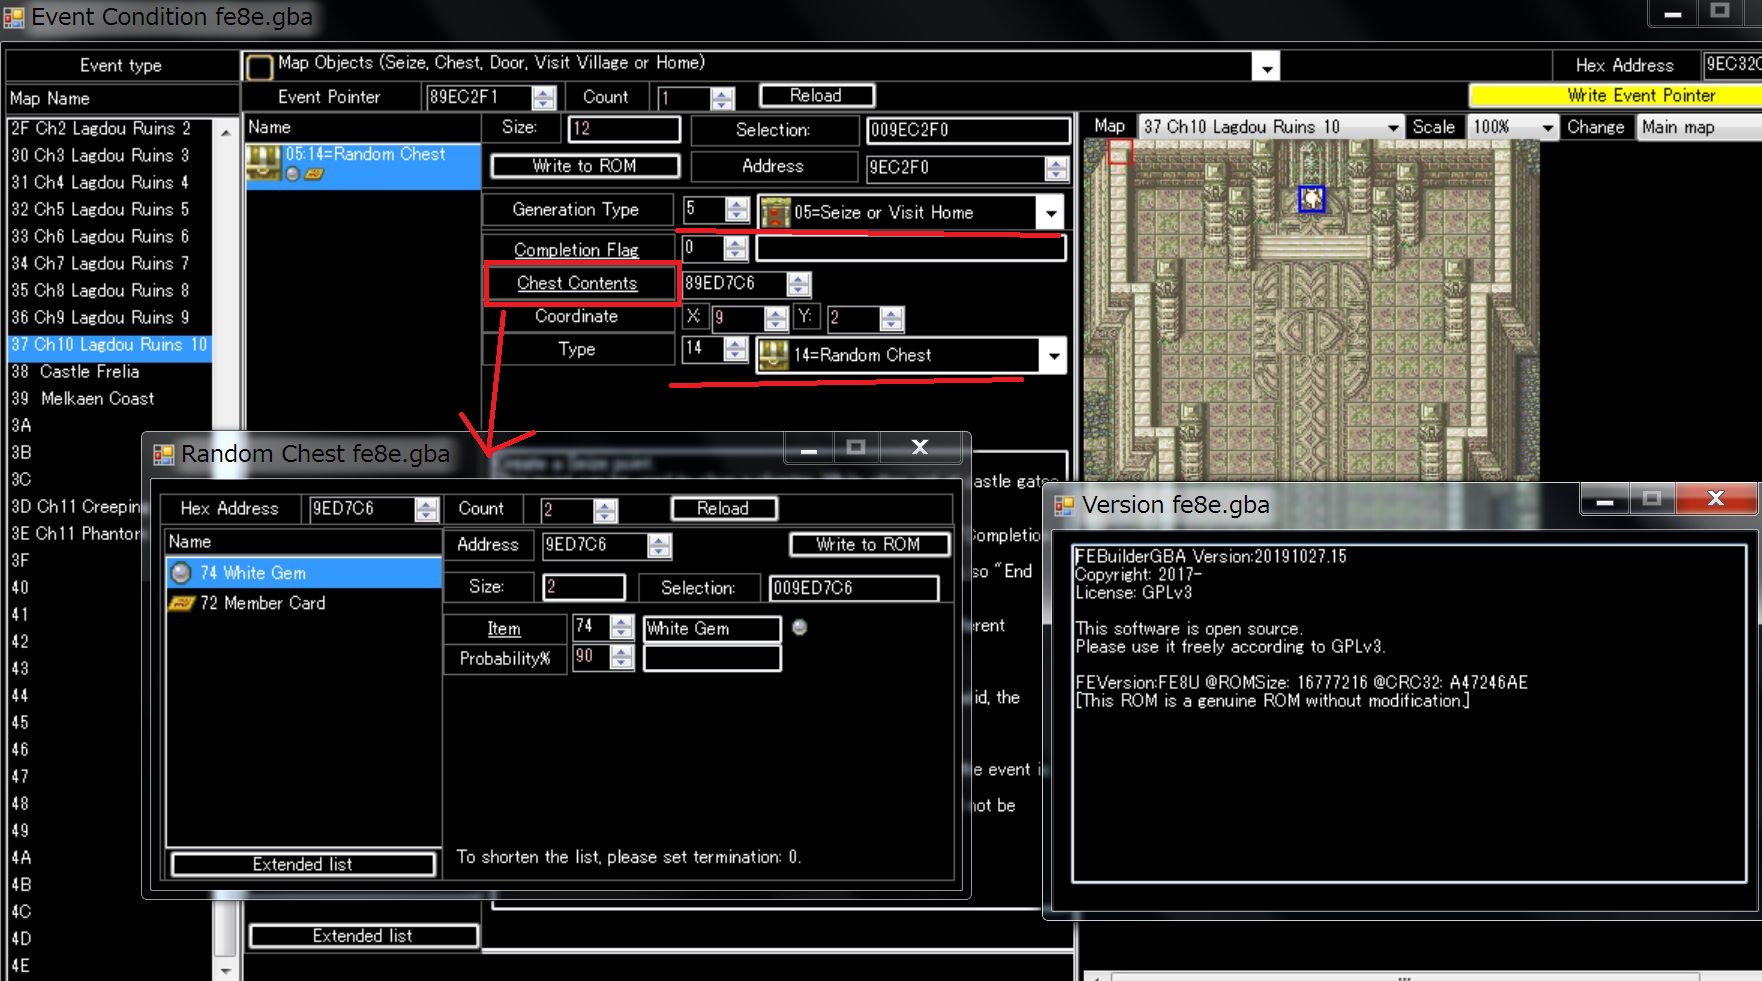Click the chest icon in the "14=Random Chest" Type selector
This screenshot has width=1762, height=981.
click(772, 355)
